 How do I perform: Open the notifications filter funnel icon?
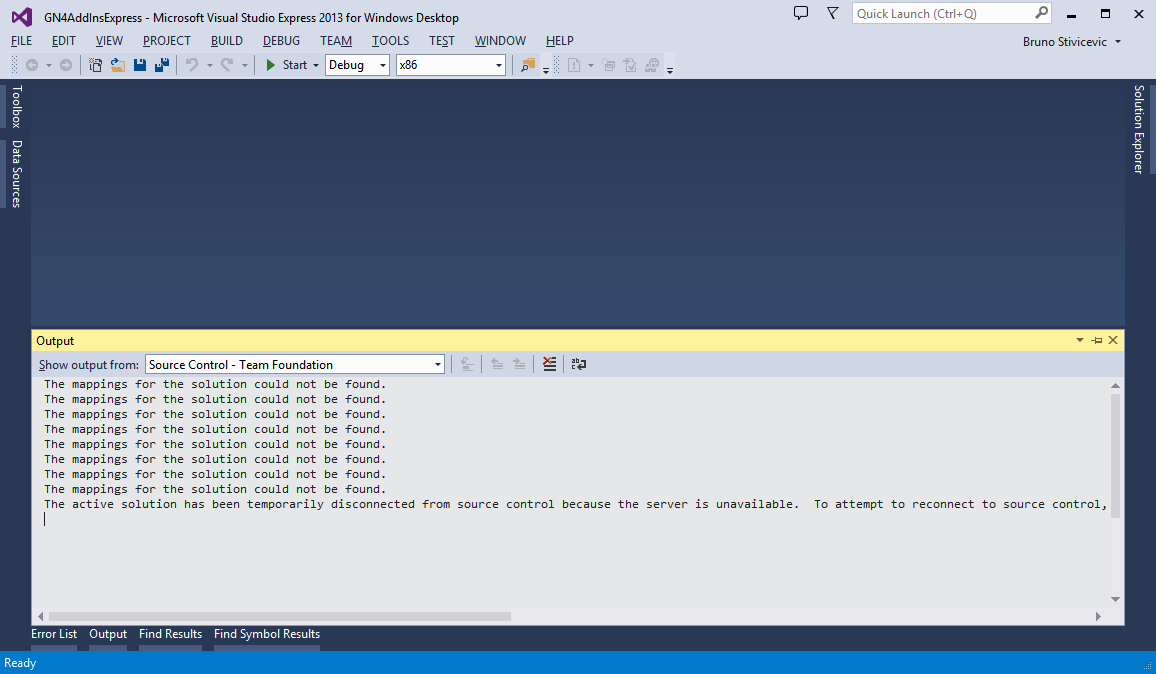coord(832,13)
